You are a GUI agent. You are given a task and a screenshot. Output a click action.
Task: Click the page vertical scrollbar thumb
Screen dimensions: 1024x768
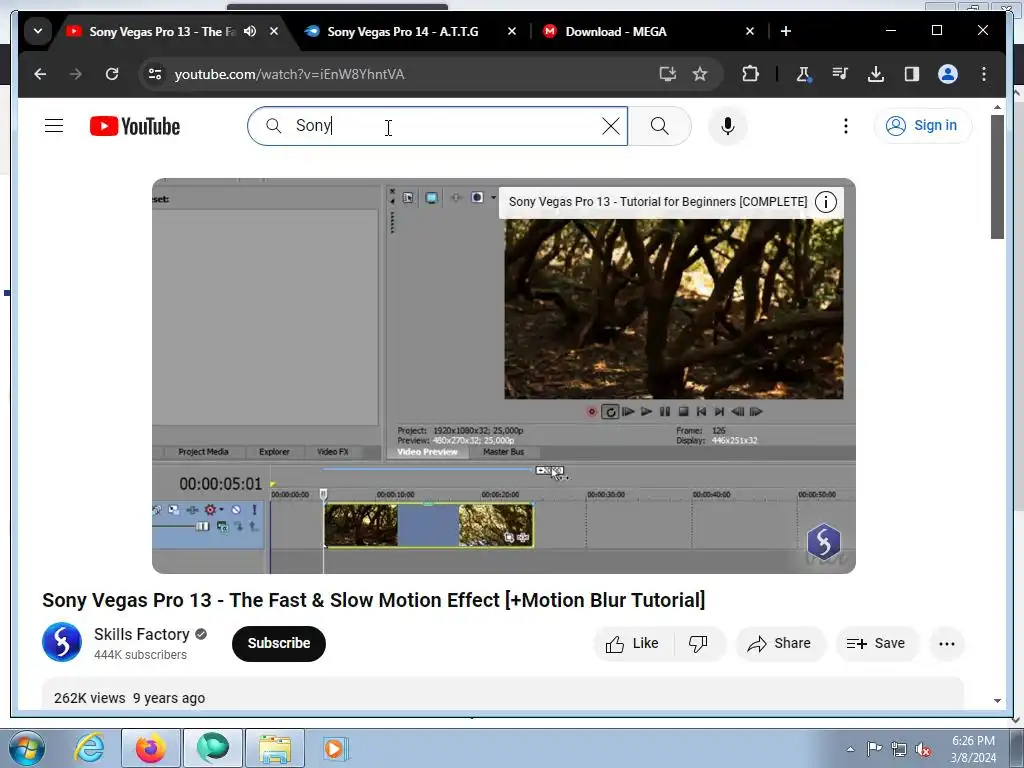(x=997, y=176)
